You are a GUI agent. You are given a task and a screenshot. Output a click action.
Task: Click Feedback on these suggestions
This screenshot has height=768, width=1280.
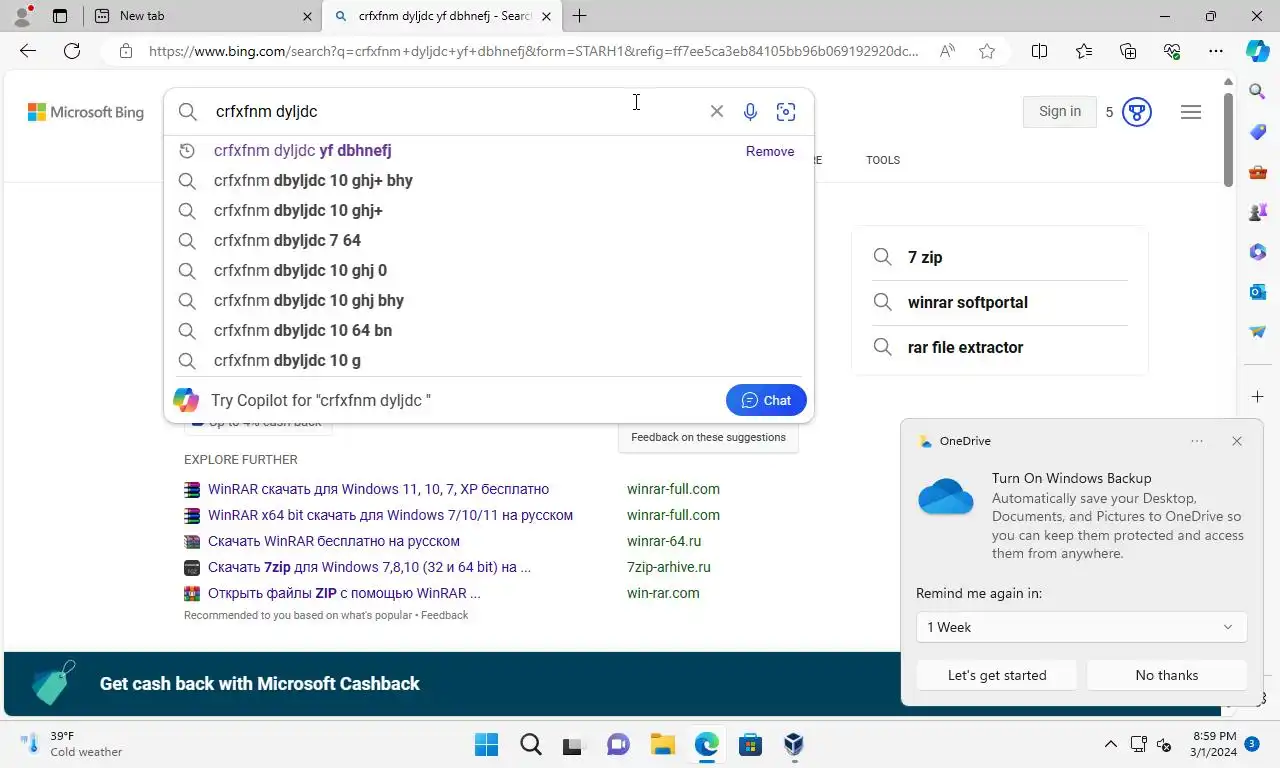click(x=708, y=437)
